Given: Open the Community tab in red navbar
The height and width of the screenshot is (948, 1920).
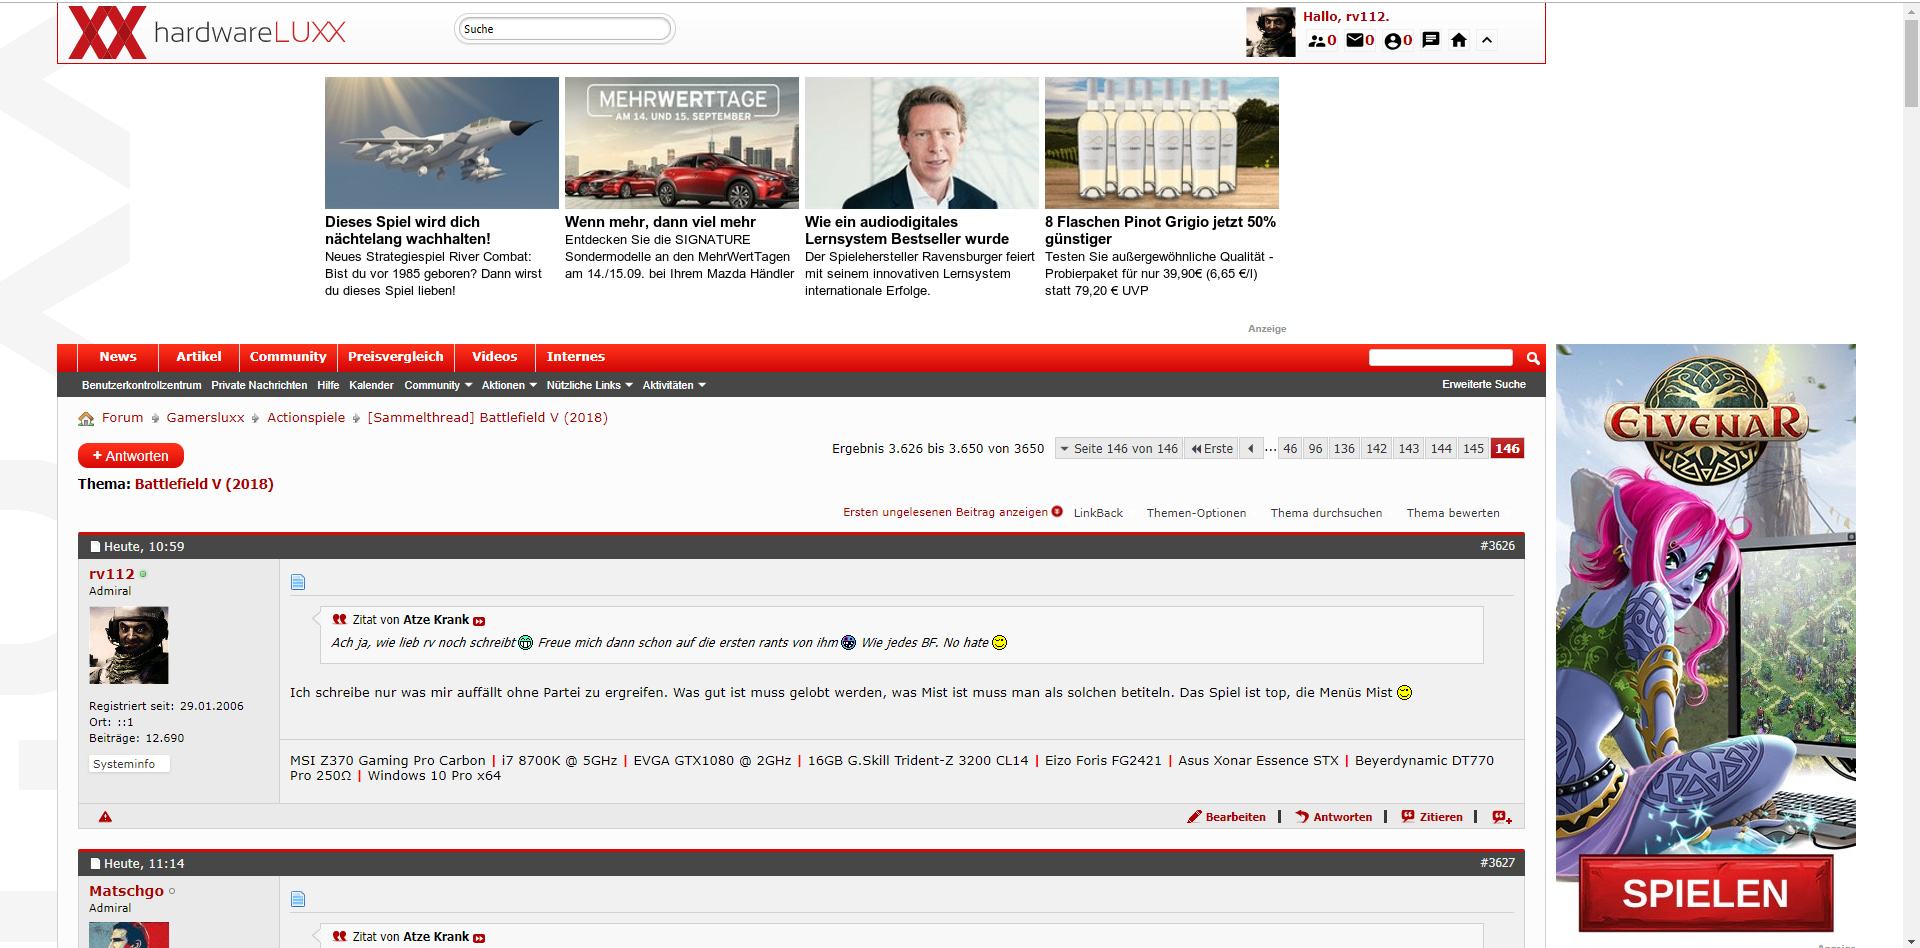Looking at the screenshot, I should (x=288, y=357).
